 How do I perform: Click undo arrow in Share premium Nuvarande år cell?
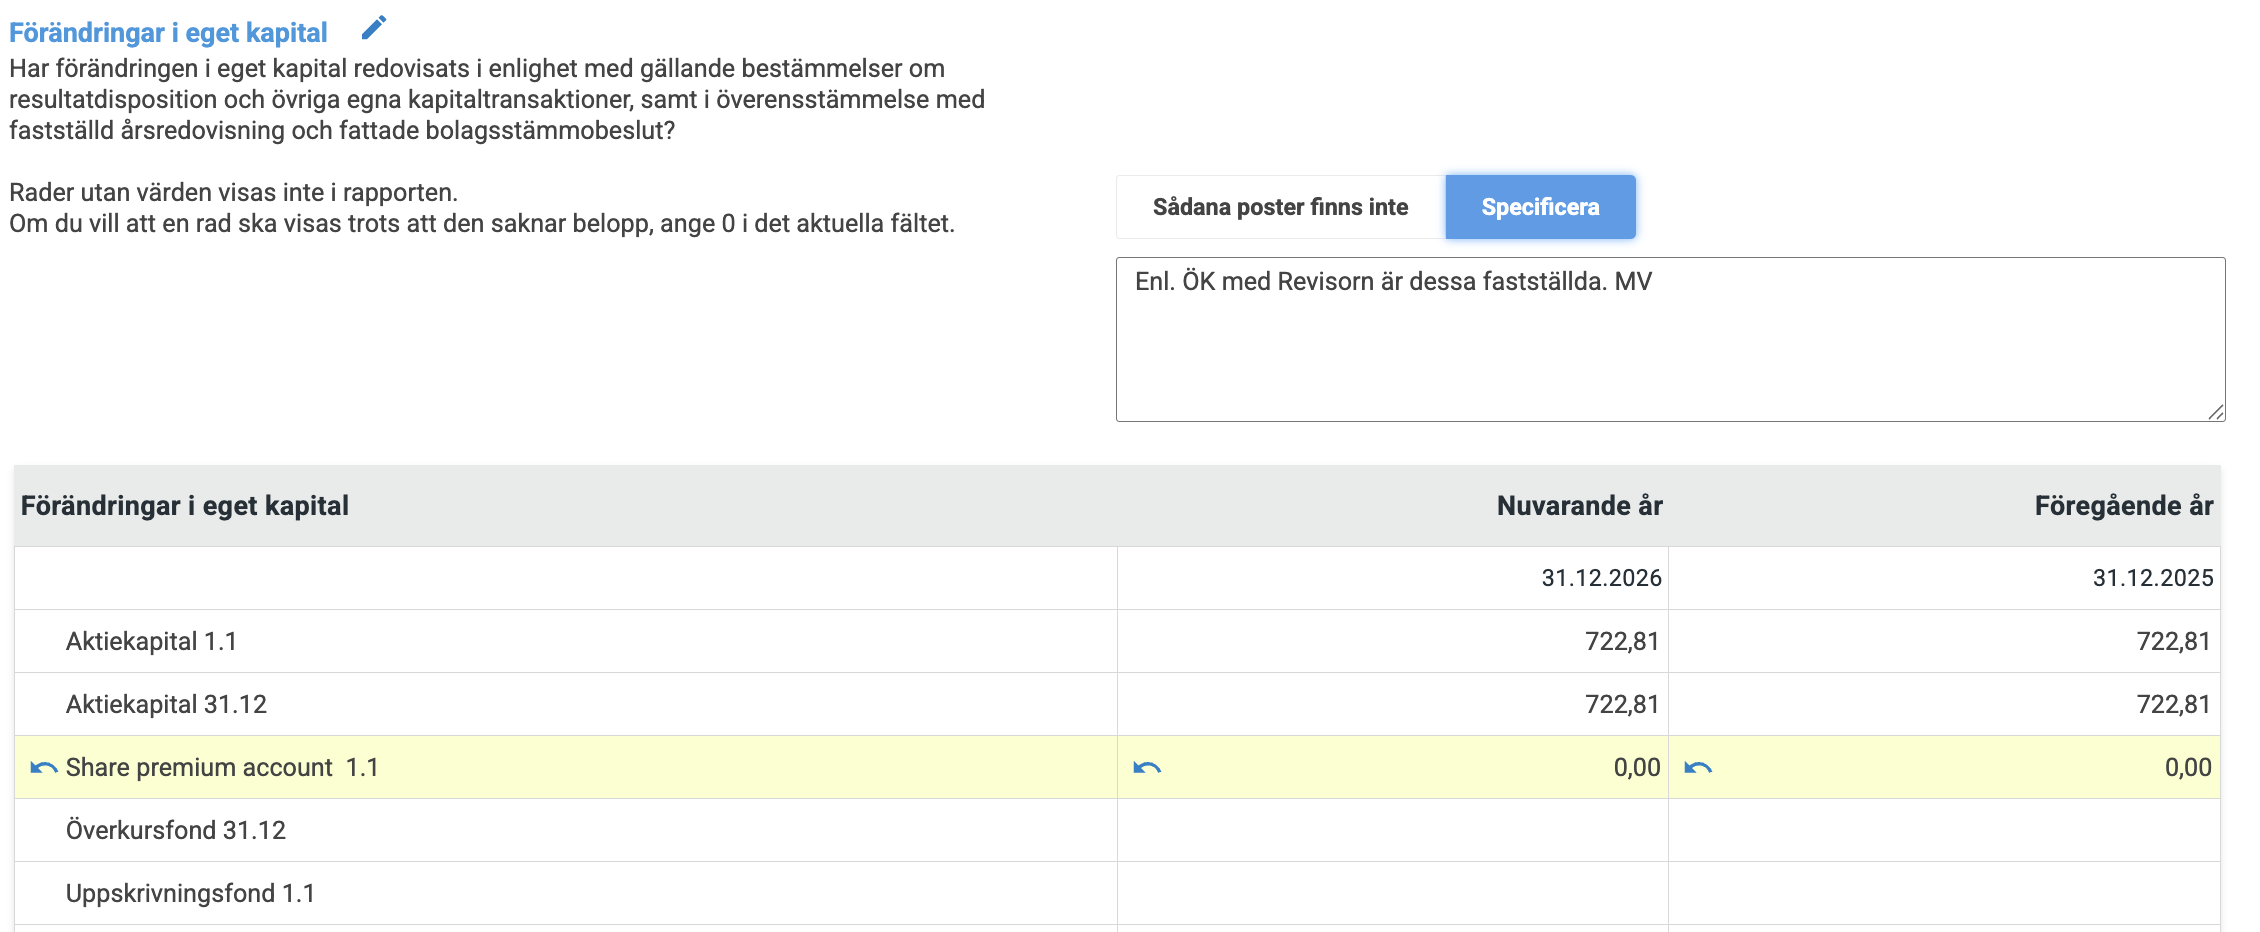(x=1146, y=768)
